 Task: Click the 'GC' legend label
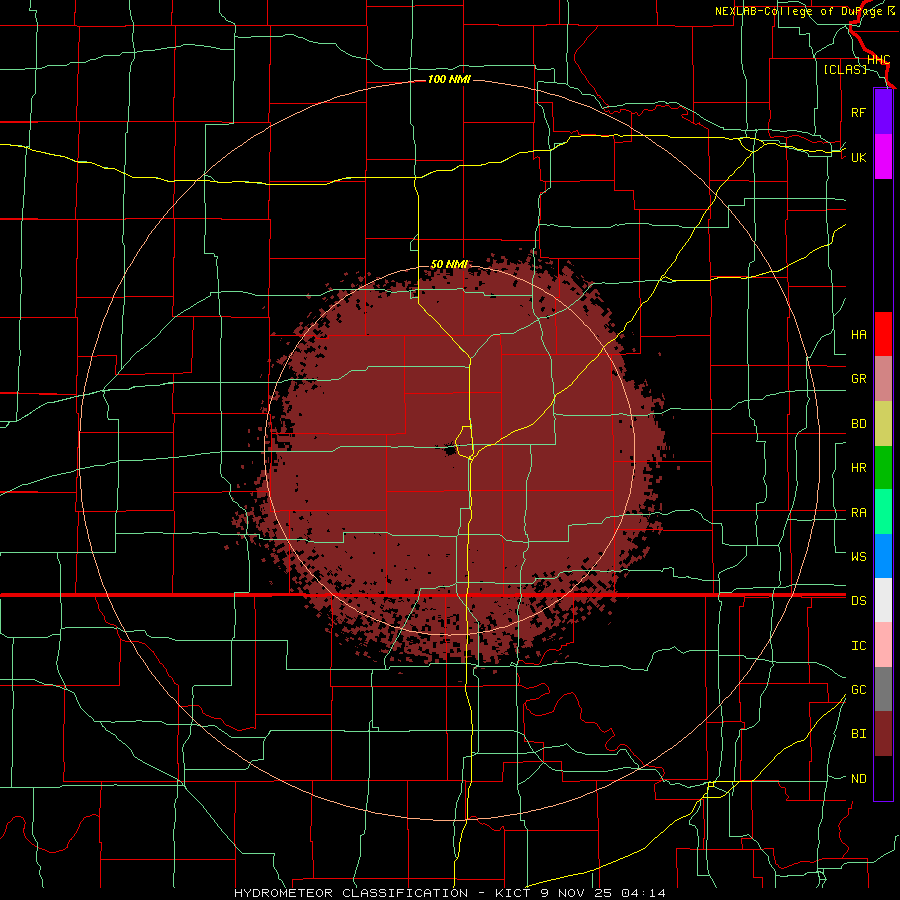click(x=858, y=689)
